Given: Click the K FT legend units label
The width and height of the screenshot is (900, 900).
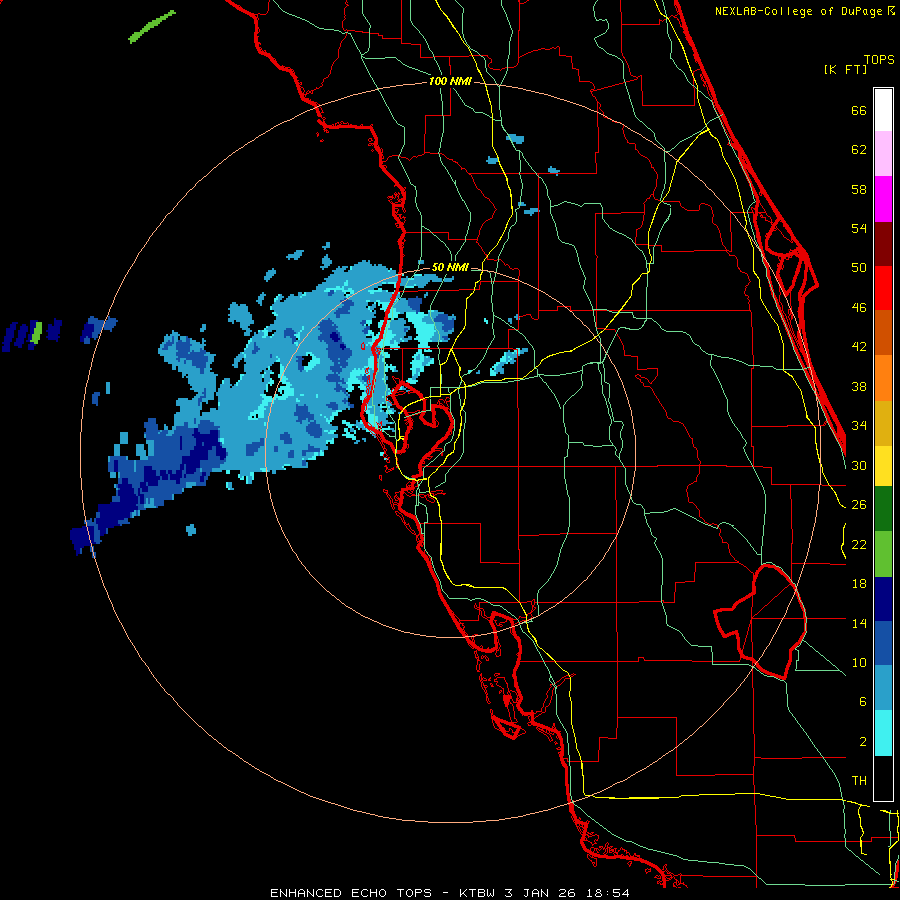Looking at the screenshot, I should (845, 69).
